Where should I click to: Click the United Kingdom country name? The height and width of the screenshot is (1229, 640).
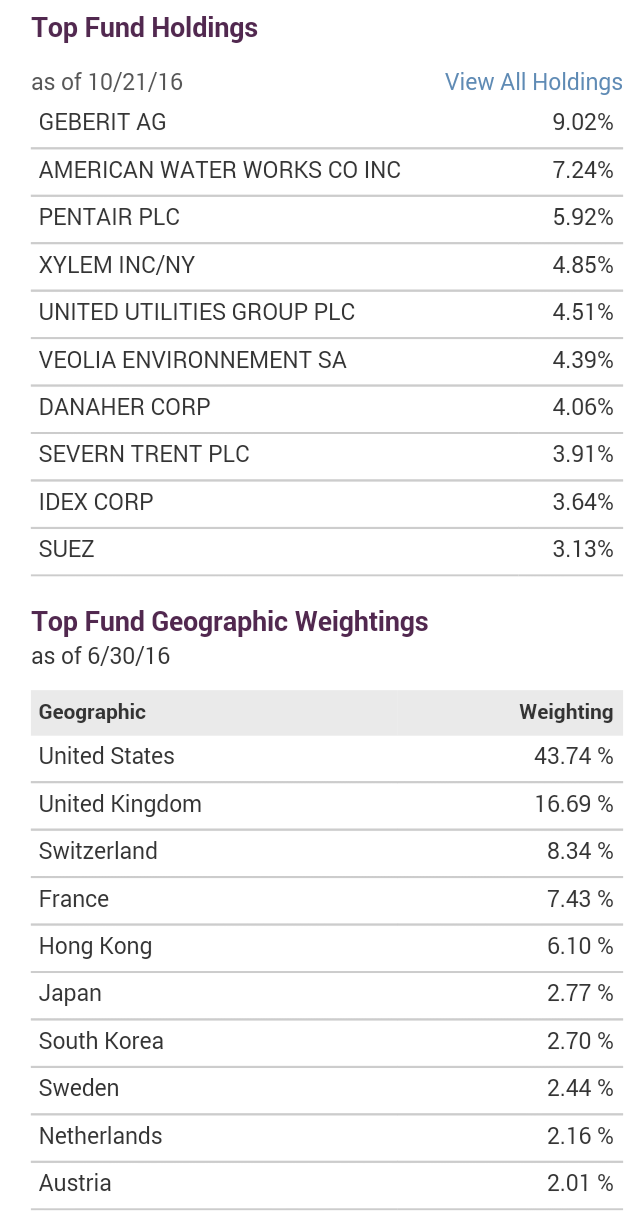[120, 804]
